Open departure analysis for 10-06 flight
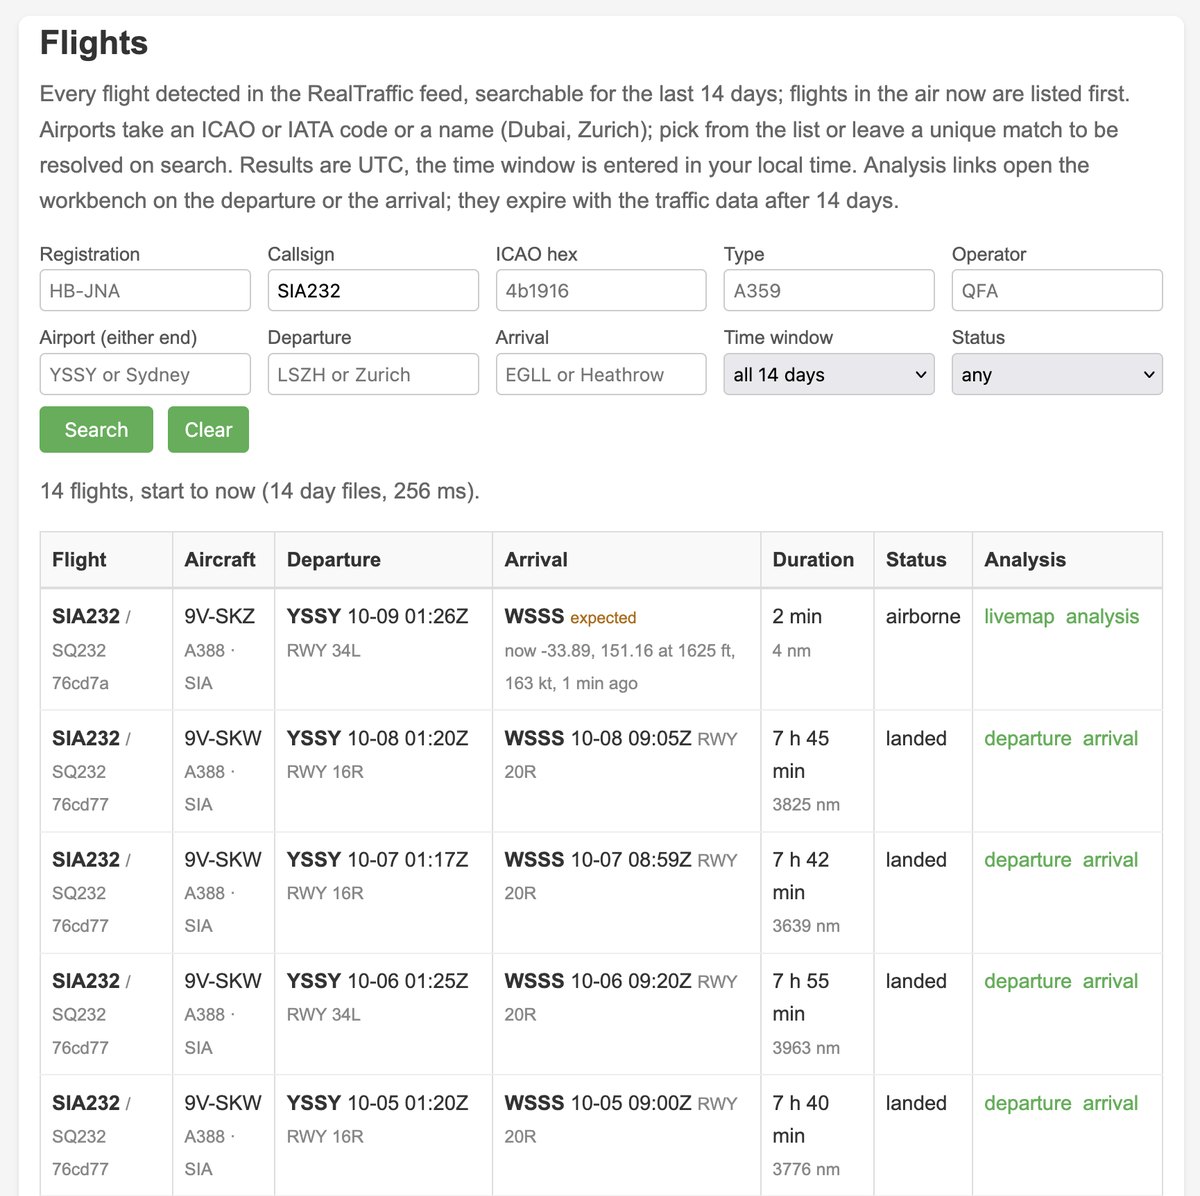This screenshot has width=1200, height=1196. [x=1027, y=981]
